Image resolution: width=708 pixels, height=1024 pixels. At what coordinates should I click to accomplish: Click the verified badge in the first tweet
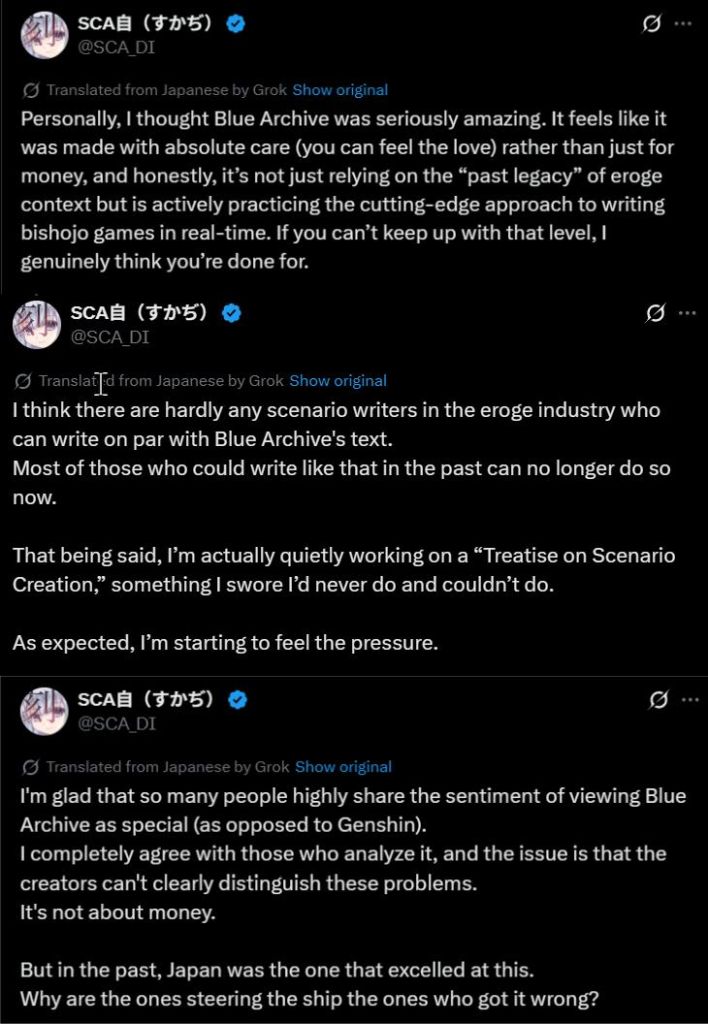pyautogui.click(x=234, y=25)
